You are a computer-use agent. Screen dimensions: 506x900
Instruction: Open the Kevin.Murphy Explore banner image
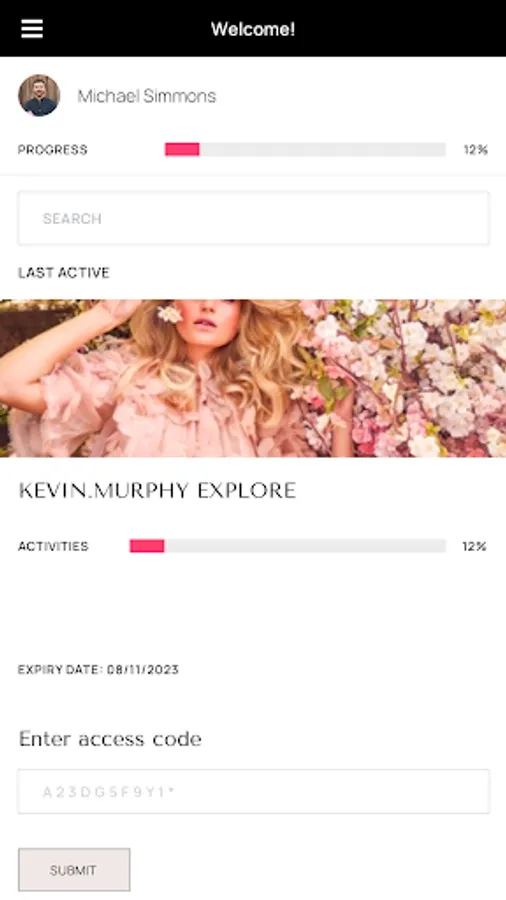[x=253, y=378]
